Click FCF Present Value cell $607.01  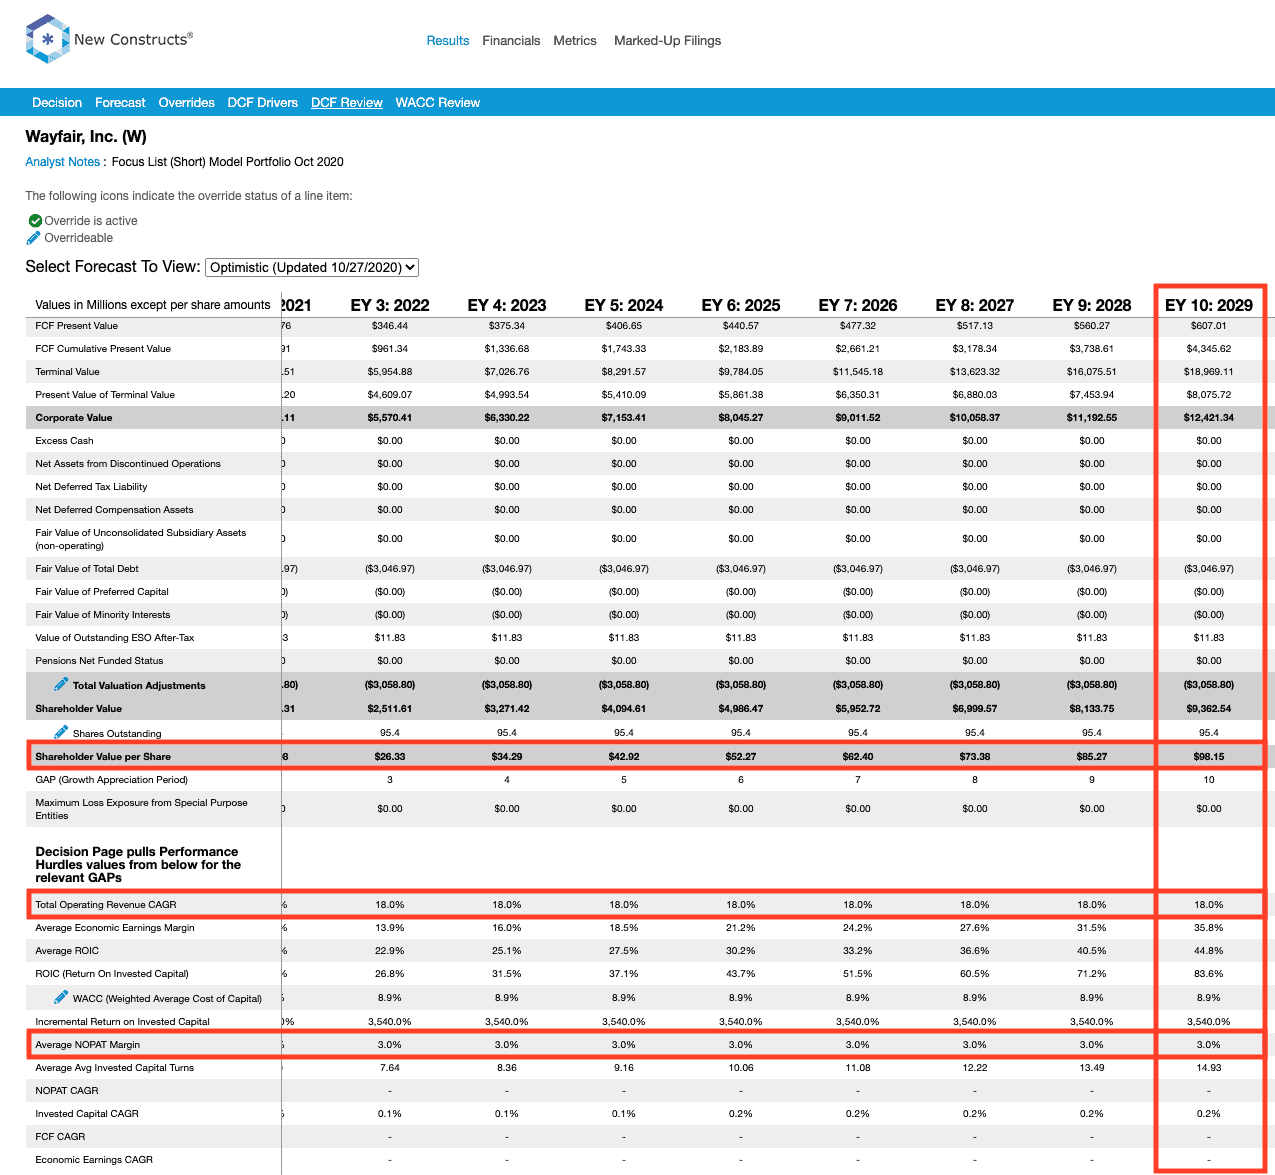[1209, 326]
